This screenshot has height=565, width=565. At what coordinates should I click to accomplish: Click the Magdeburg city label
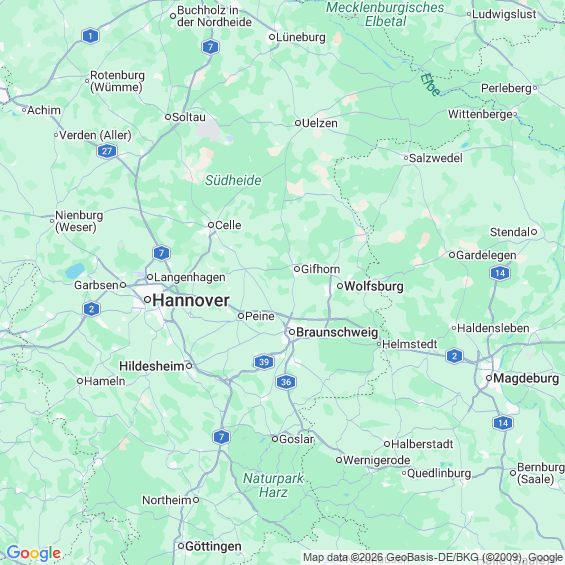(526, 378)
